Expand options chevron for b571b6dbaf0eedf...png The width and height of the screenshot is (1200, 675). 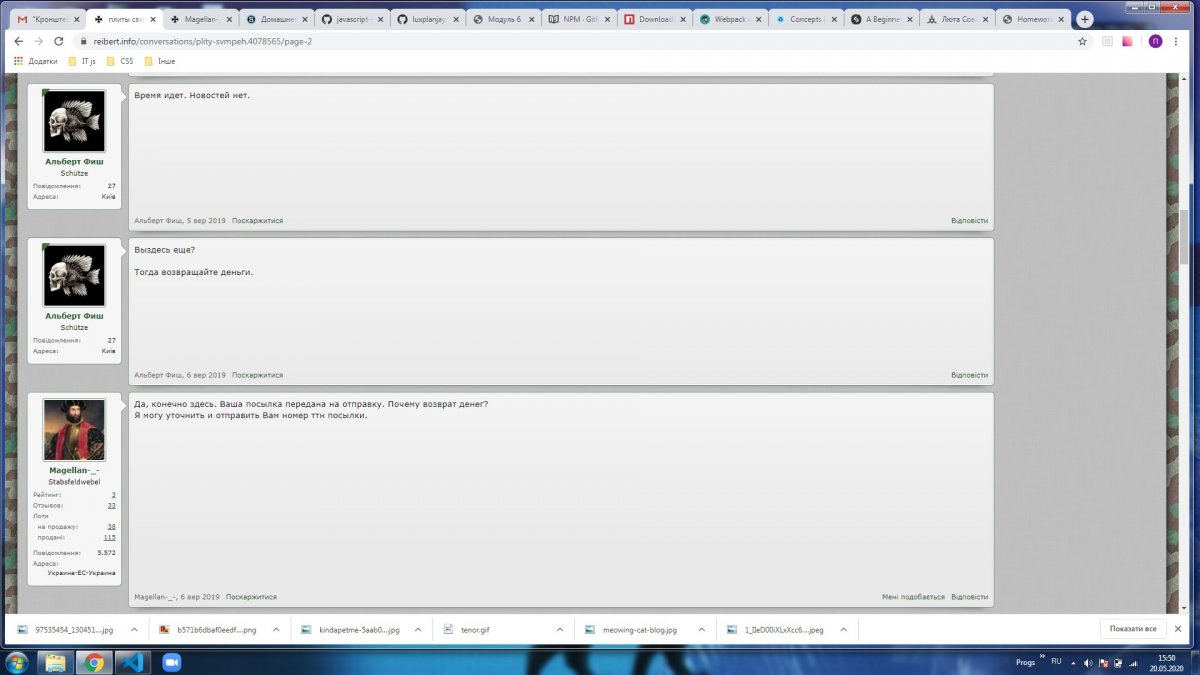(x=276, y=630)
